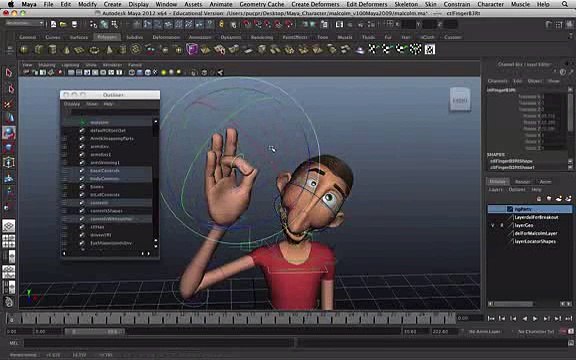Expand the BodyControls node in Outliner
Image resolution: width=576 pixels, height=360 pixels.
point(65,179)
